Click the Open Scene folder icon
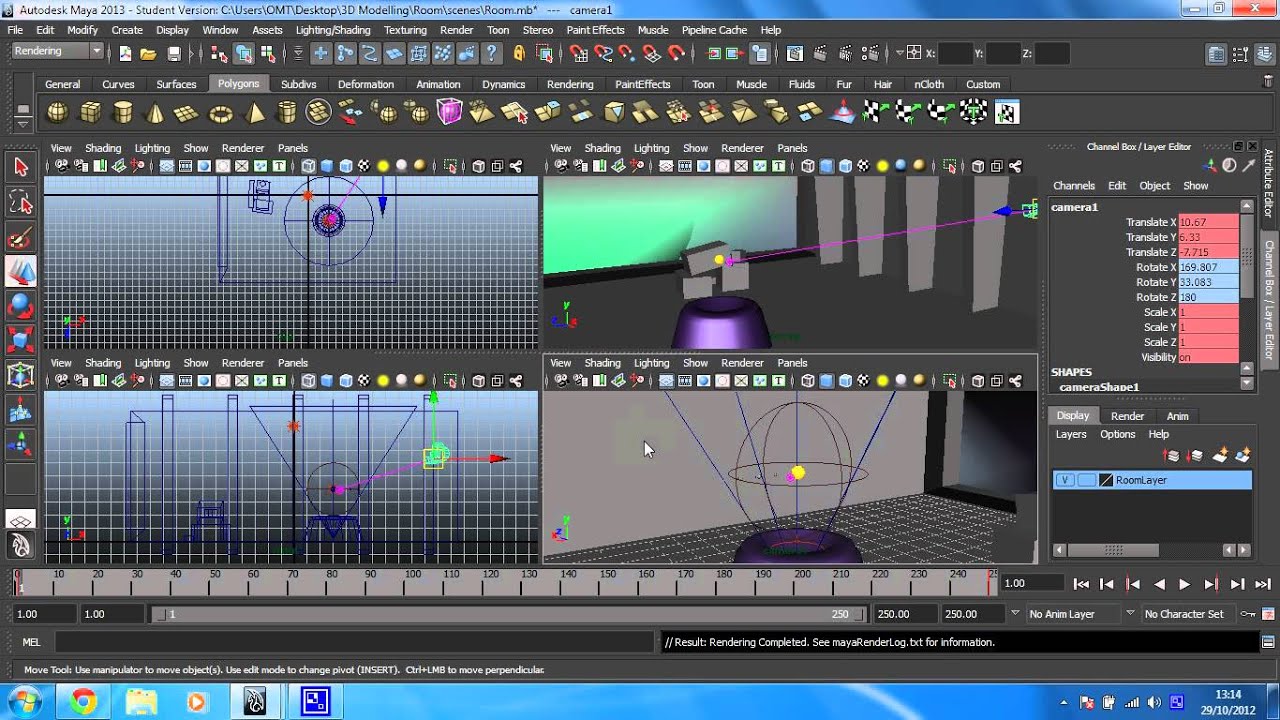 (x=148, y=53)
